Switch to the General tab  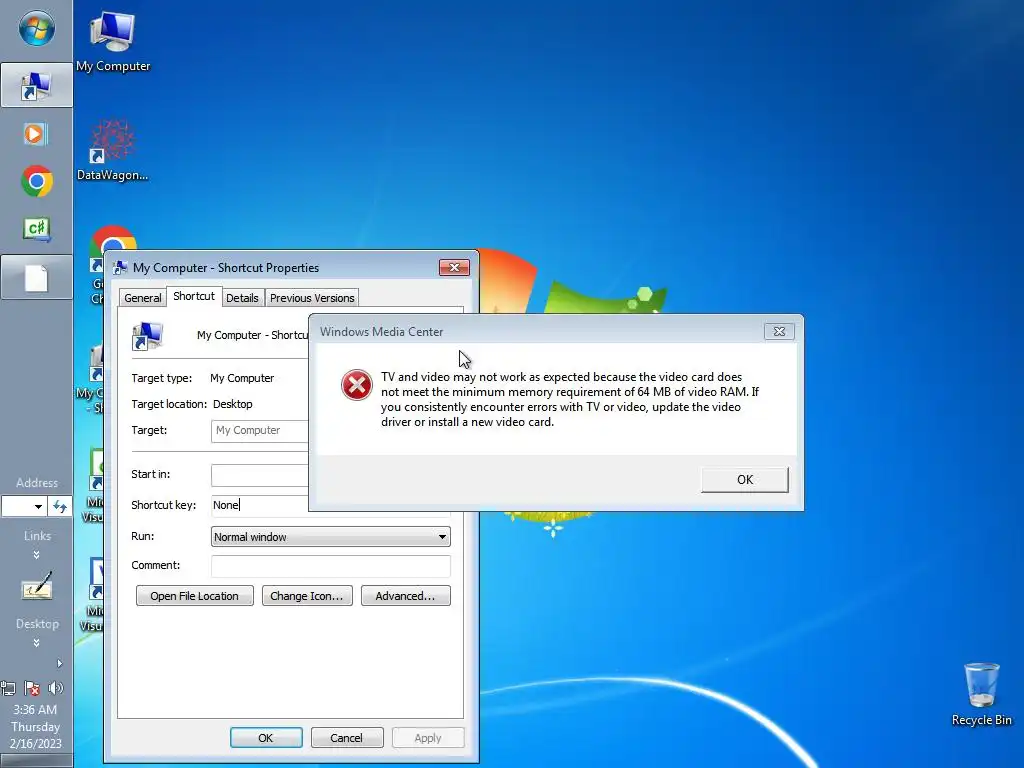[x=142, y=298]
